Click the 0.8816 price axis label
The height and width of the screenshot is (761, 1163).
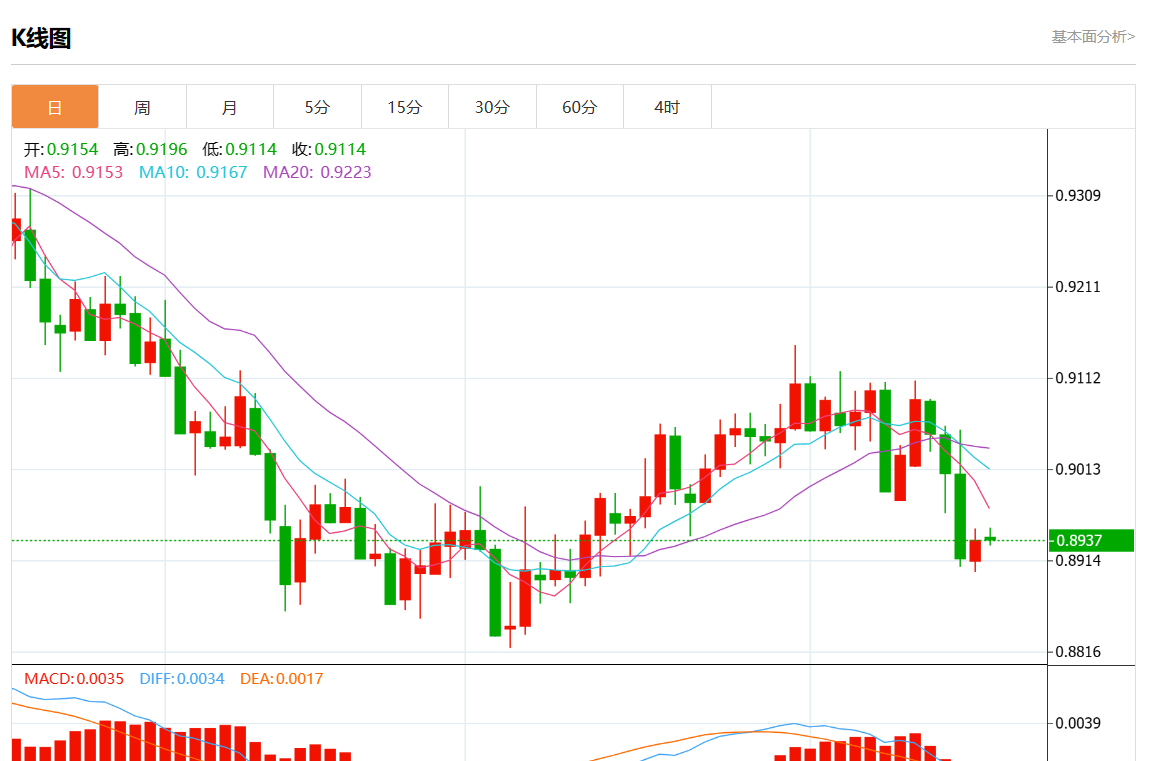coord(1078,652)
